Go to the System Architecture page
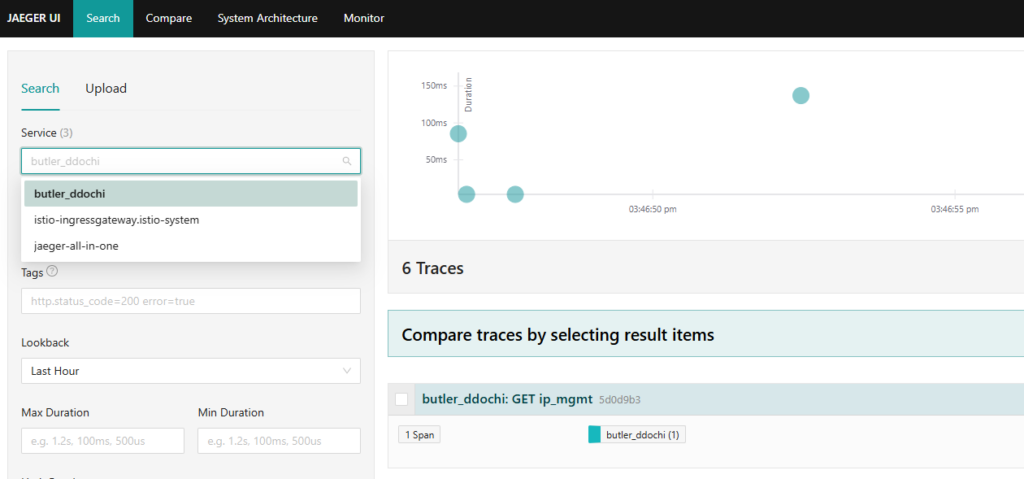 pos(267,18)
